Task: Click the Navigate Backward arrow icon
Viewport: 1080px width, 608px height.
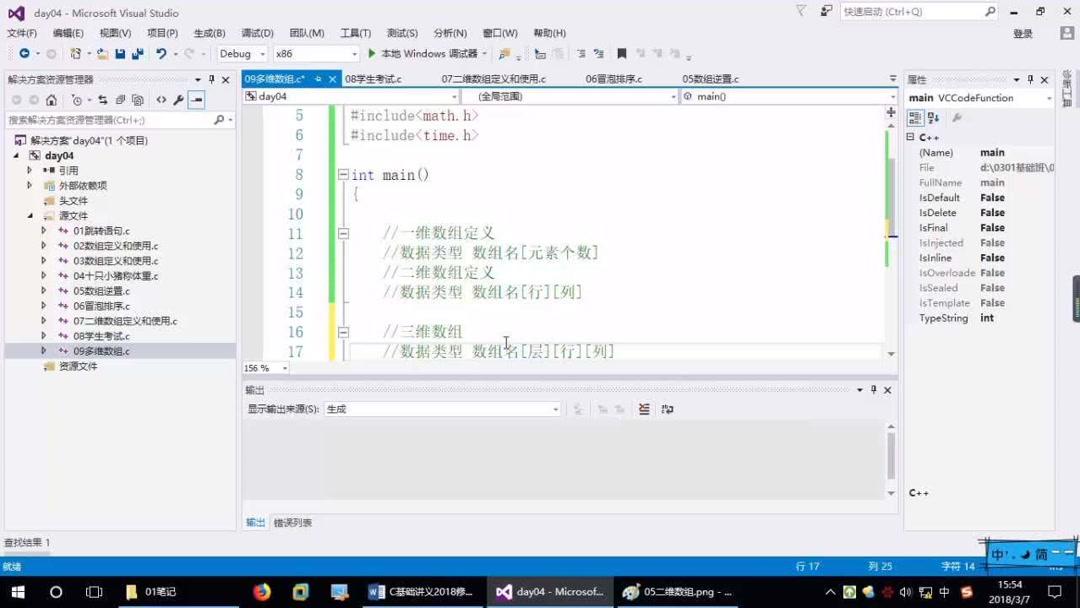Action: 24,53
